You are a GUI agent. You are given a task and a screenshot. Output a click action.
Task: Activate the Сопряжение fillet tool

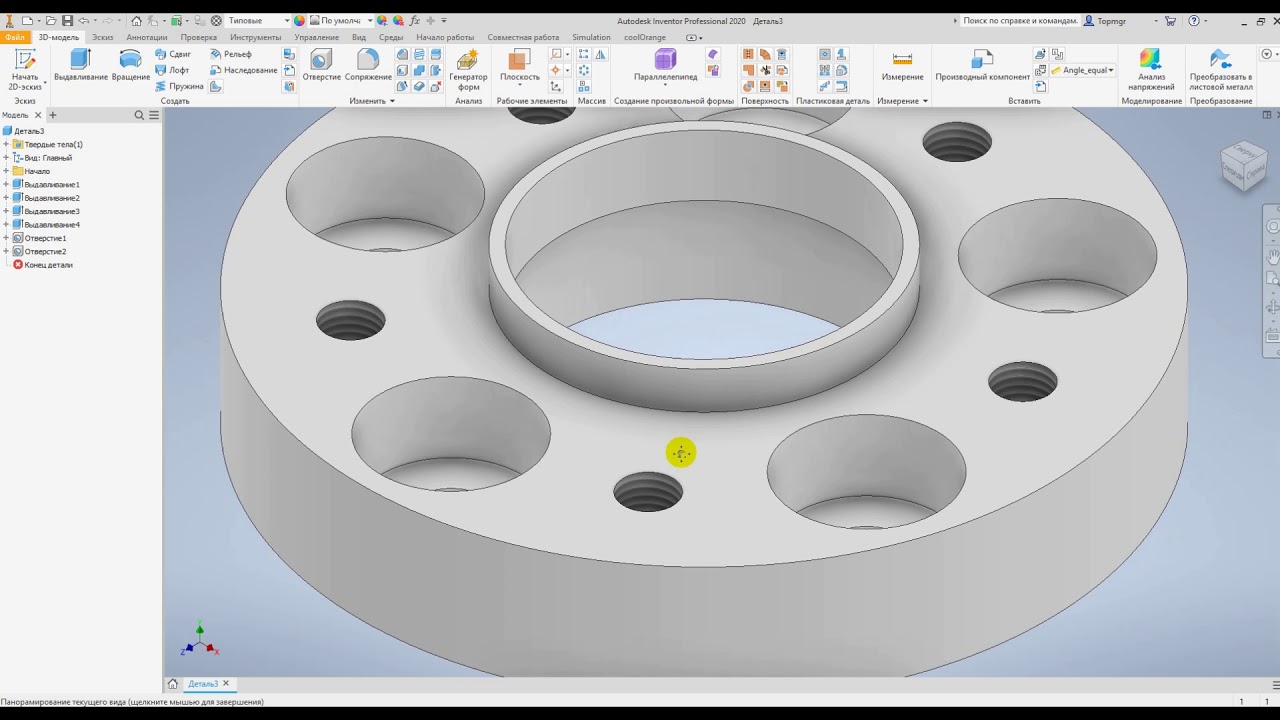(368, 66)
